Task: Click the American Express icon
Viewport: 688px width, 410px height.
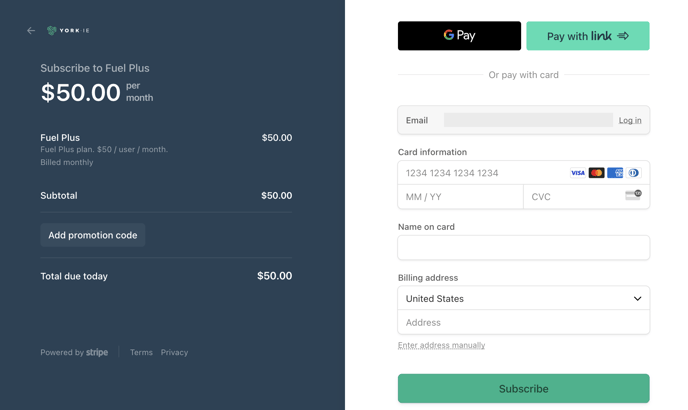Action: (615, 173)
